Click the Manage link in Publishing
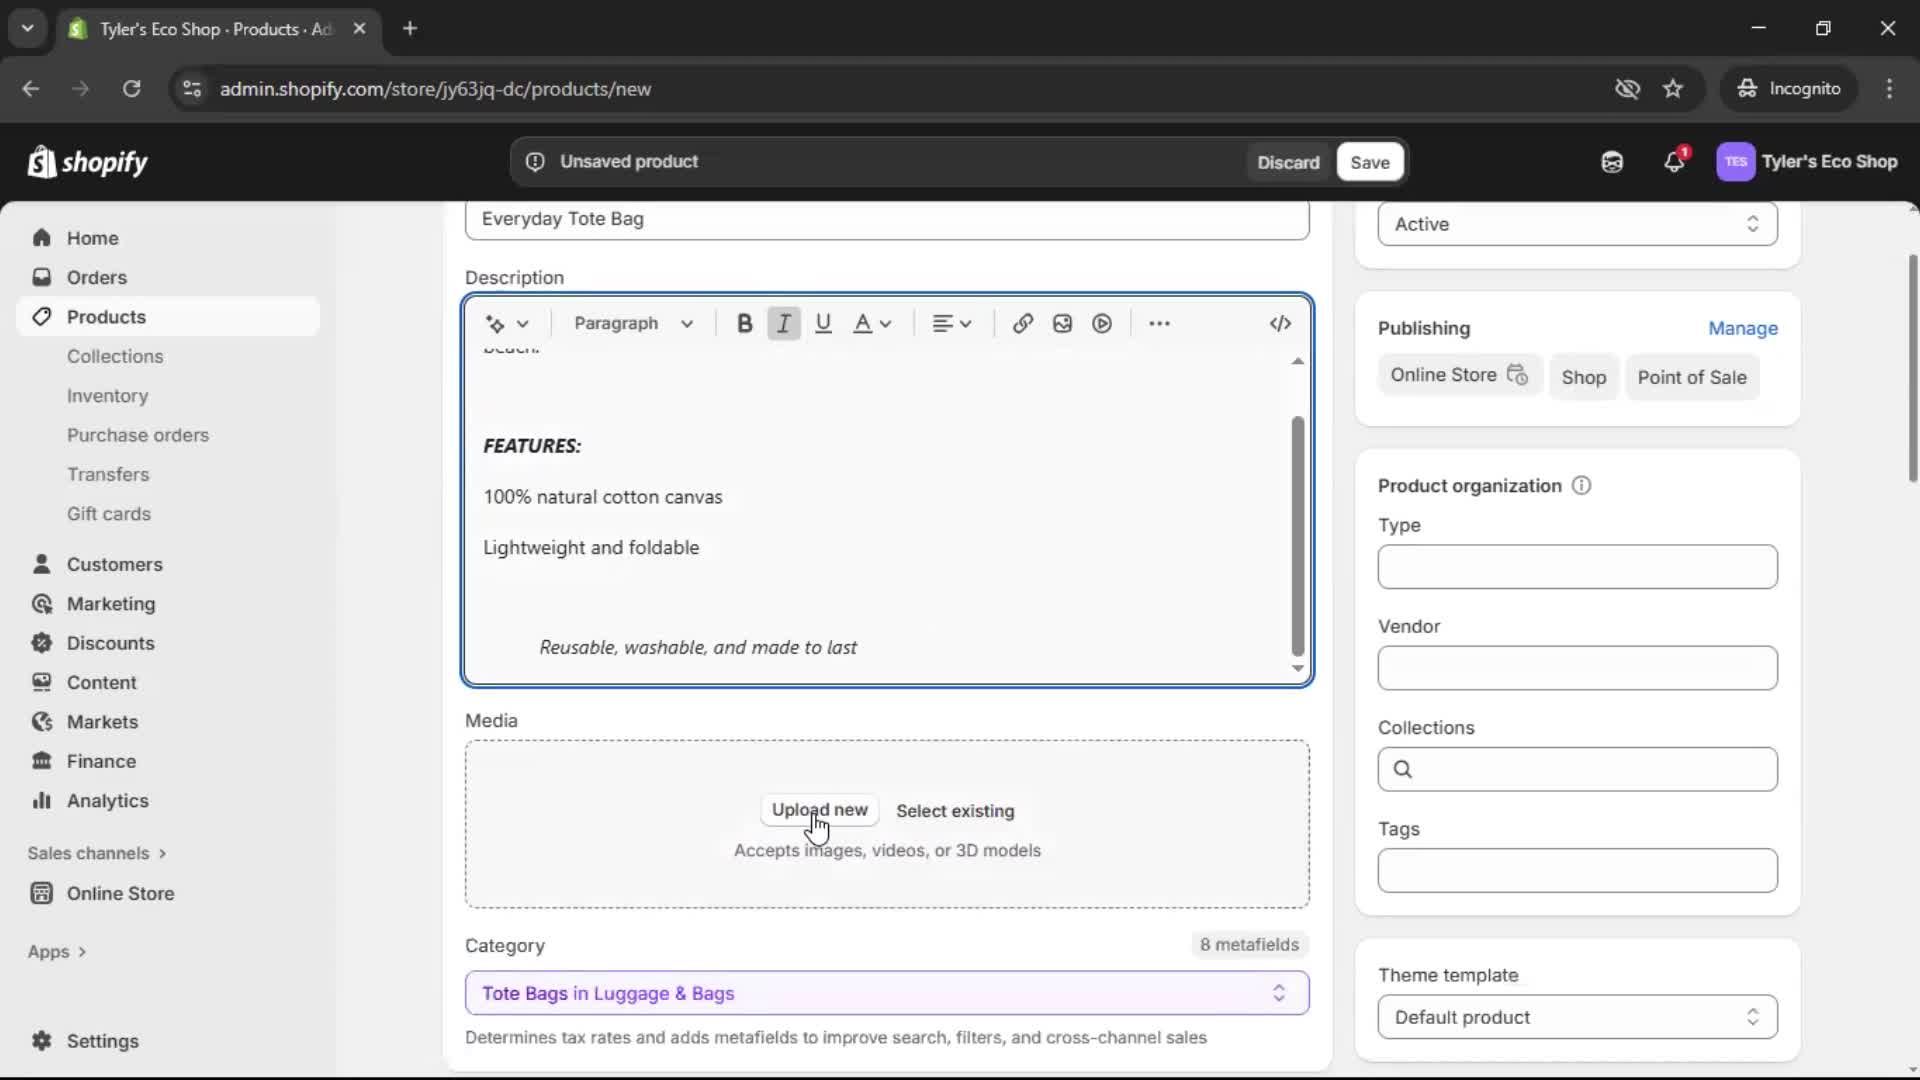This screenshot has height=1080, width=1920. pos(1744,328)
